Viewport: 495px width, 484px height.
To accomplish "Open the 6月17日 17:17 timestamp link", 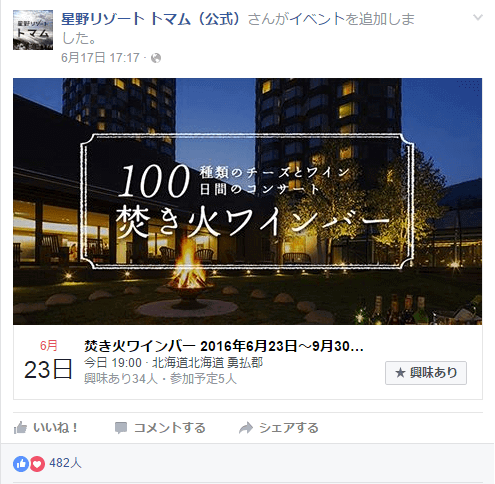I will click(100, 58).
